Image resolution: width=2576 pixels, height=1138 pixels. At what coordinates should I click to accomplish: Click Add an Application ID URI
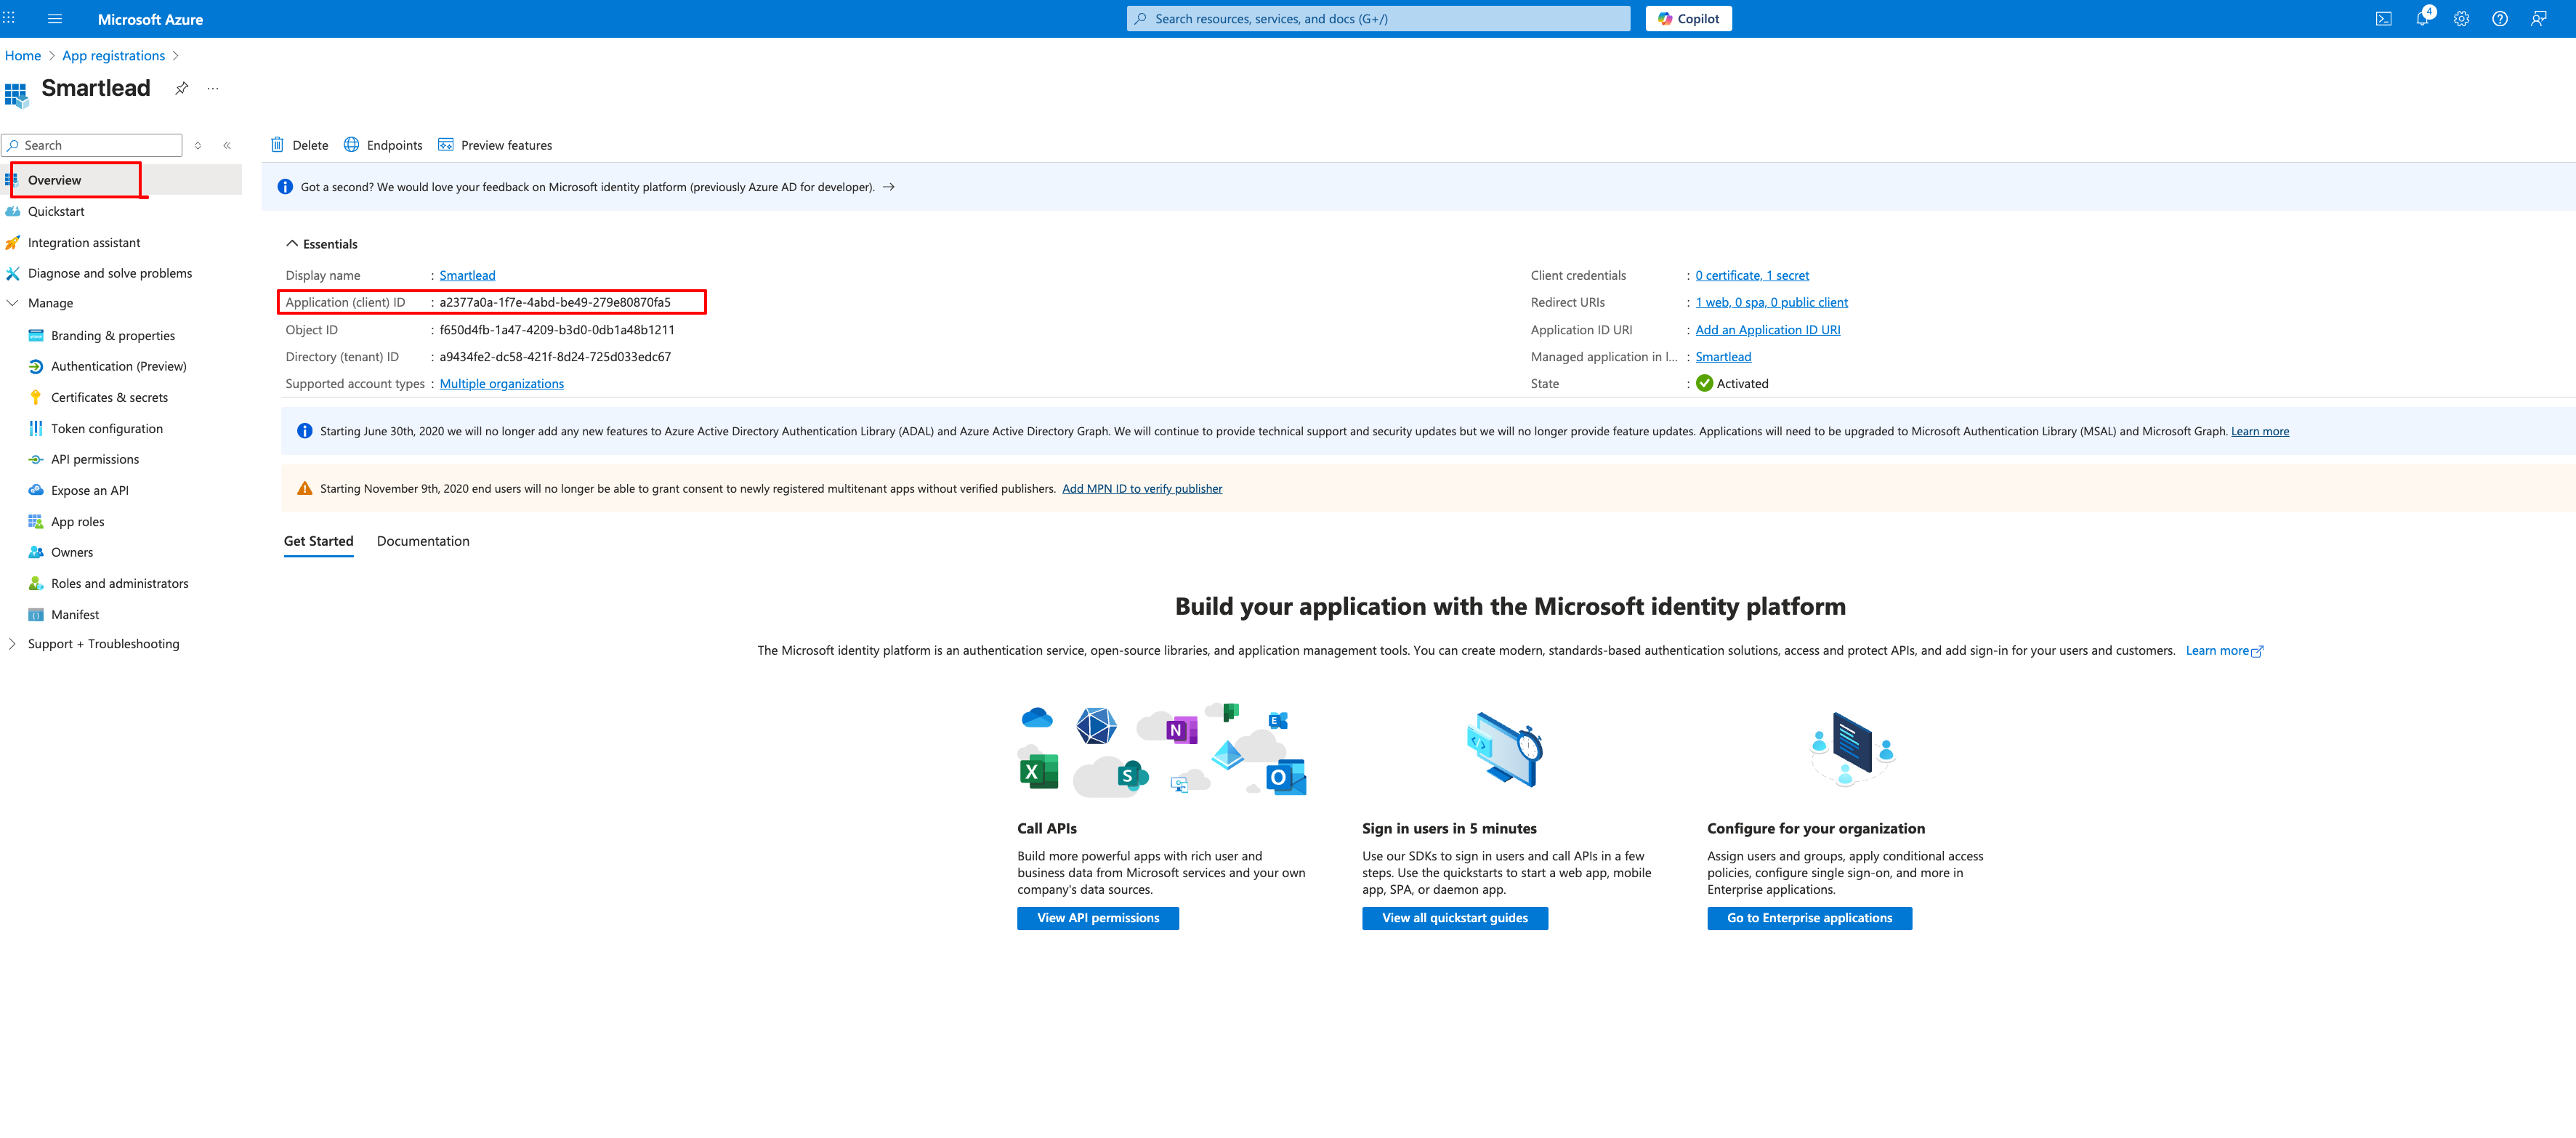click(x=1768, y=330)
